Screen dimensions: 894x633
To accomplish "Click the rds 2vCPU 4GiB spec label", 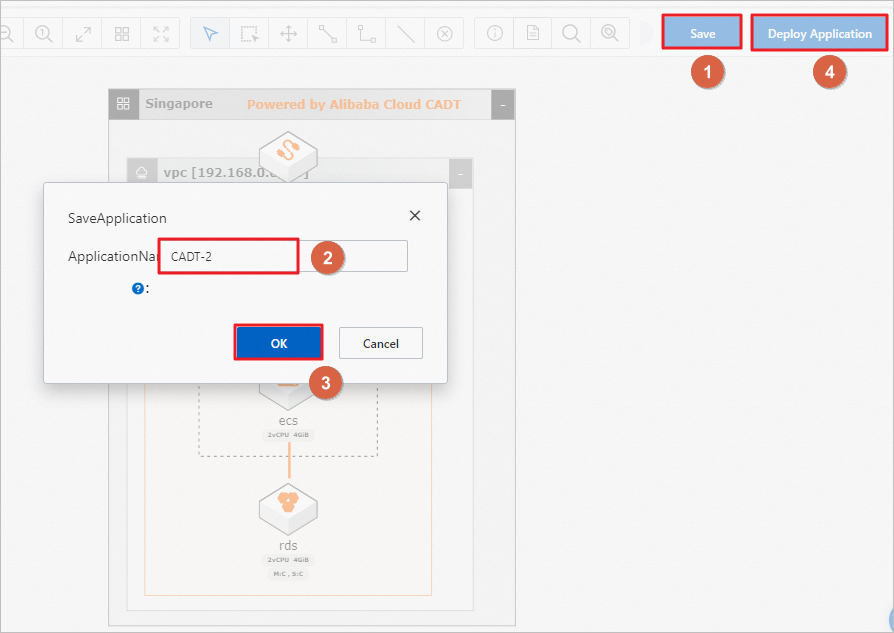I will click(x=288, y=559).
